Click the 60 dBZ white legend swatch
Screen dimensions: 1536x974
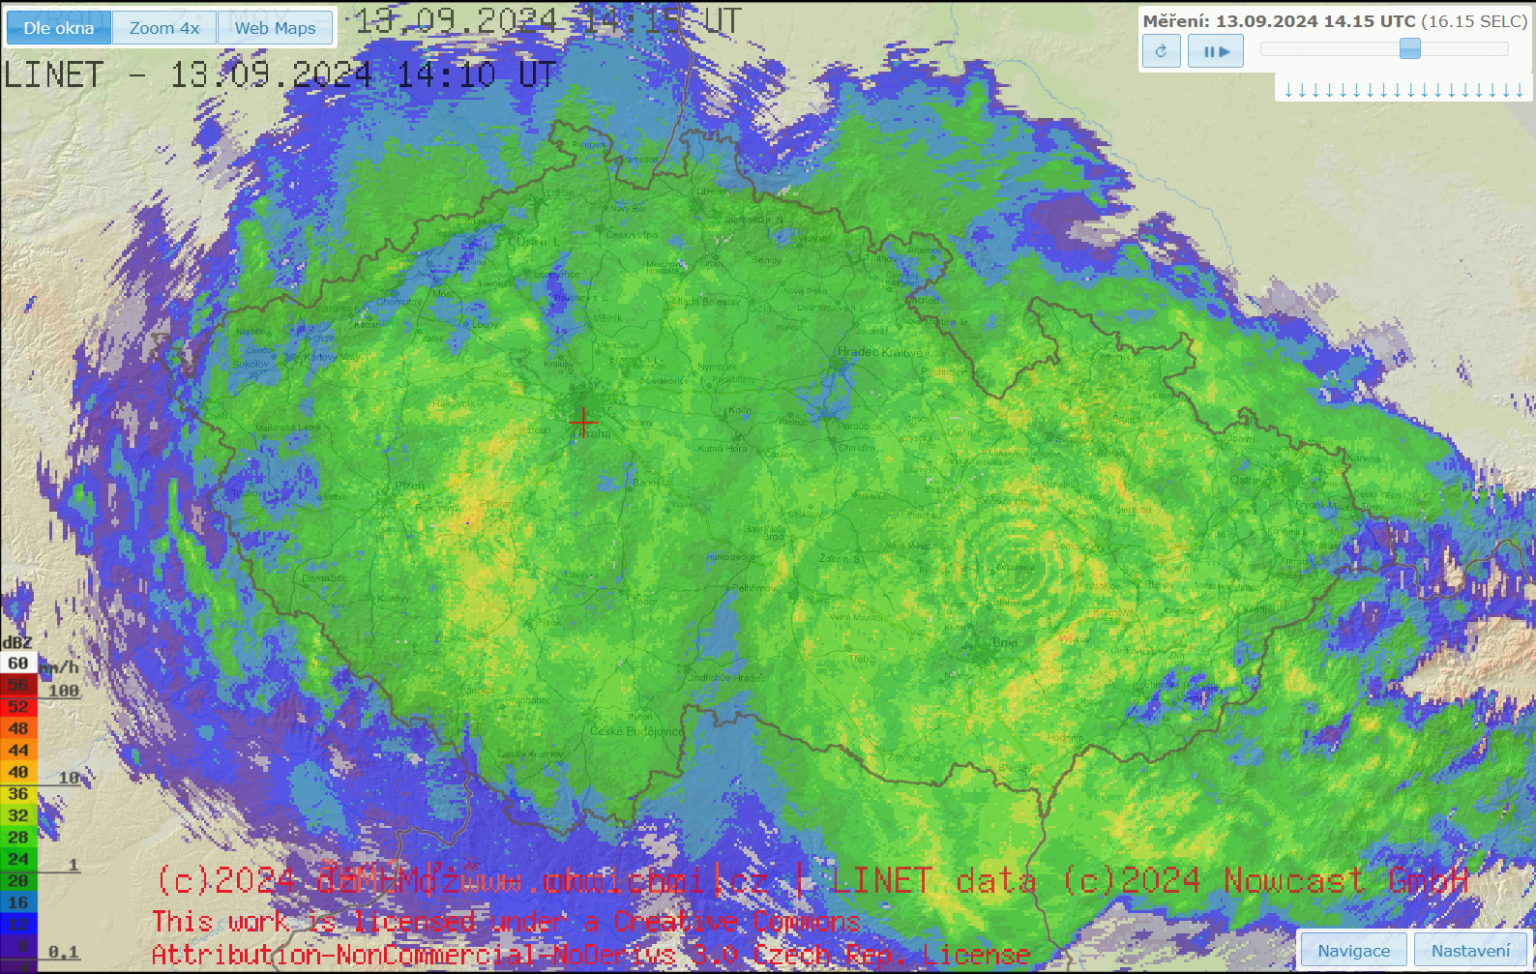coord(18,663)
